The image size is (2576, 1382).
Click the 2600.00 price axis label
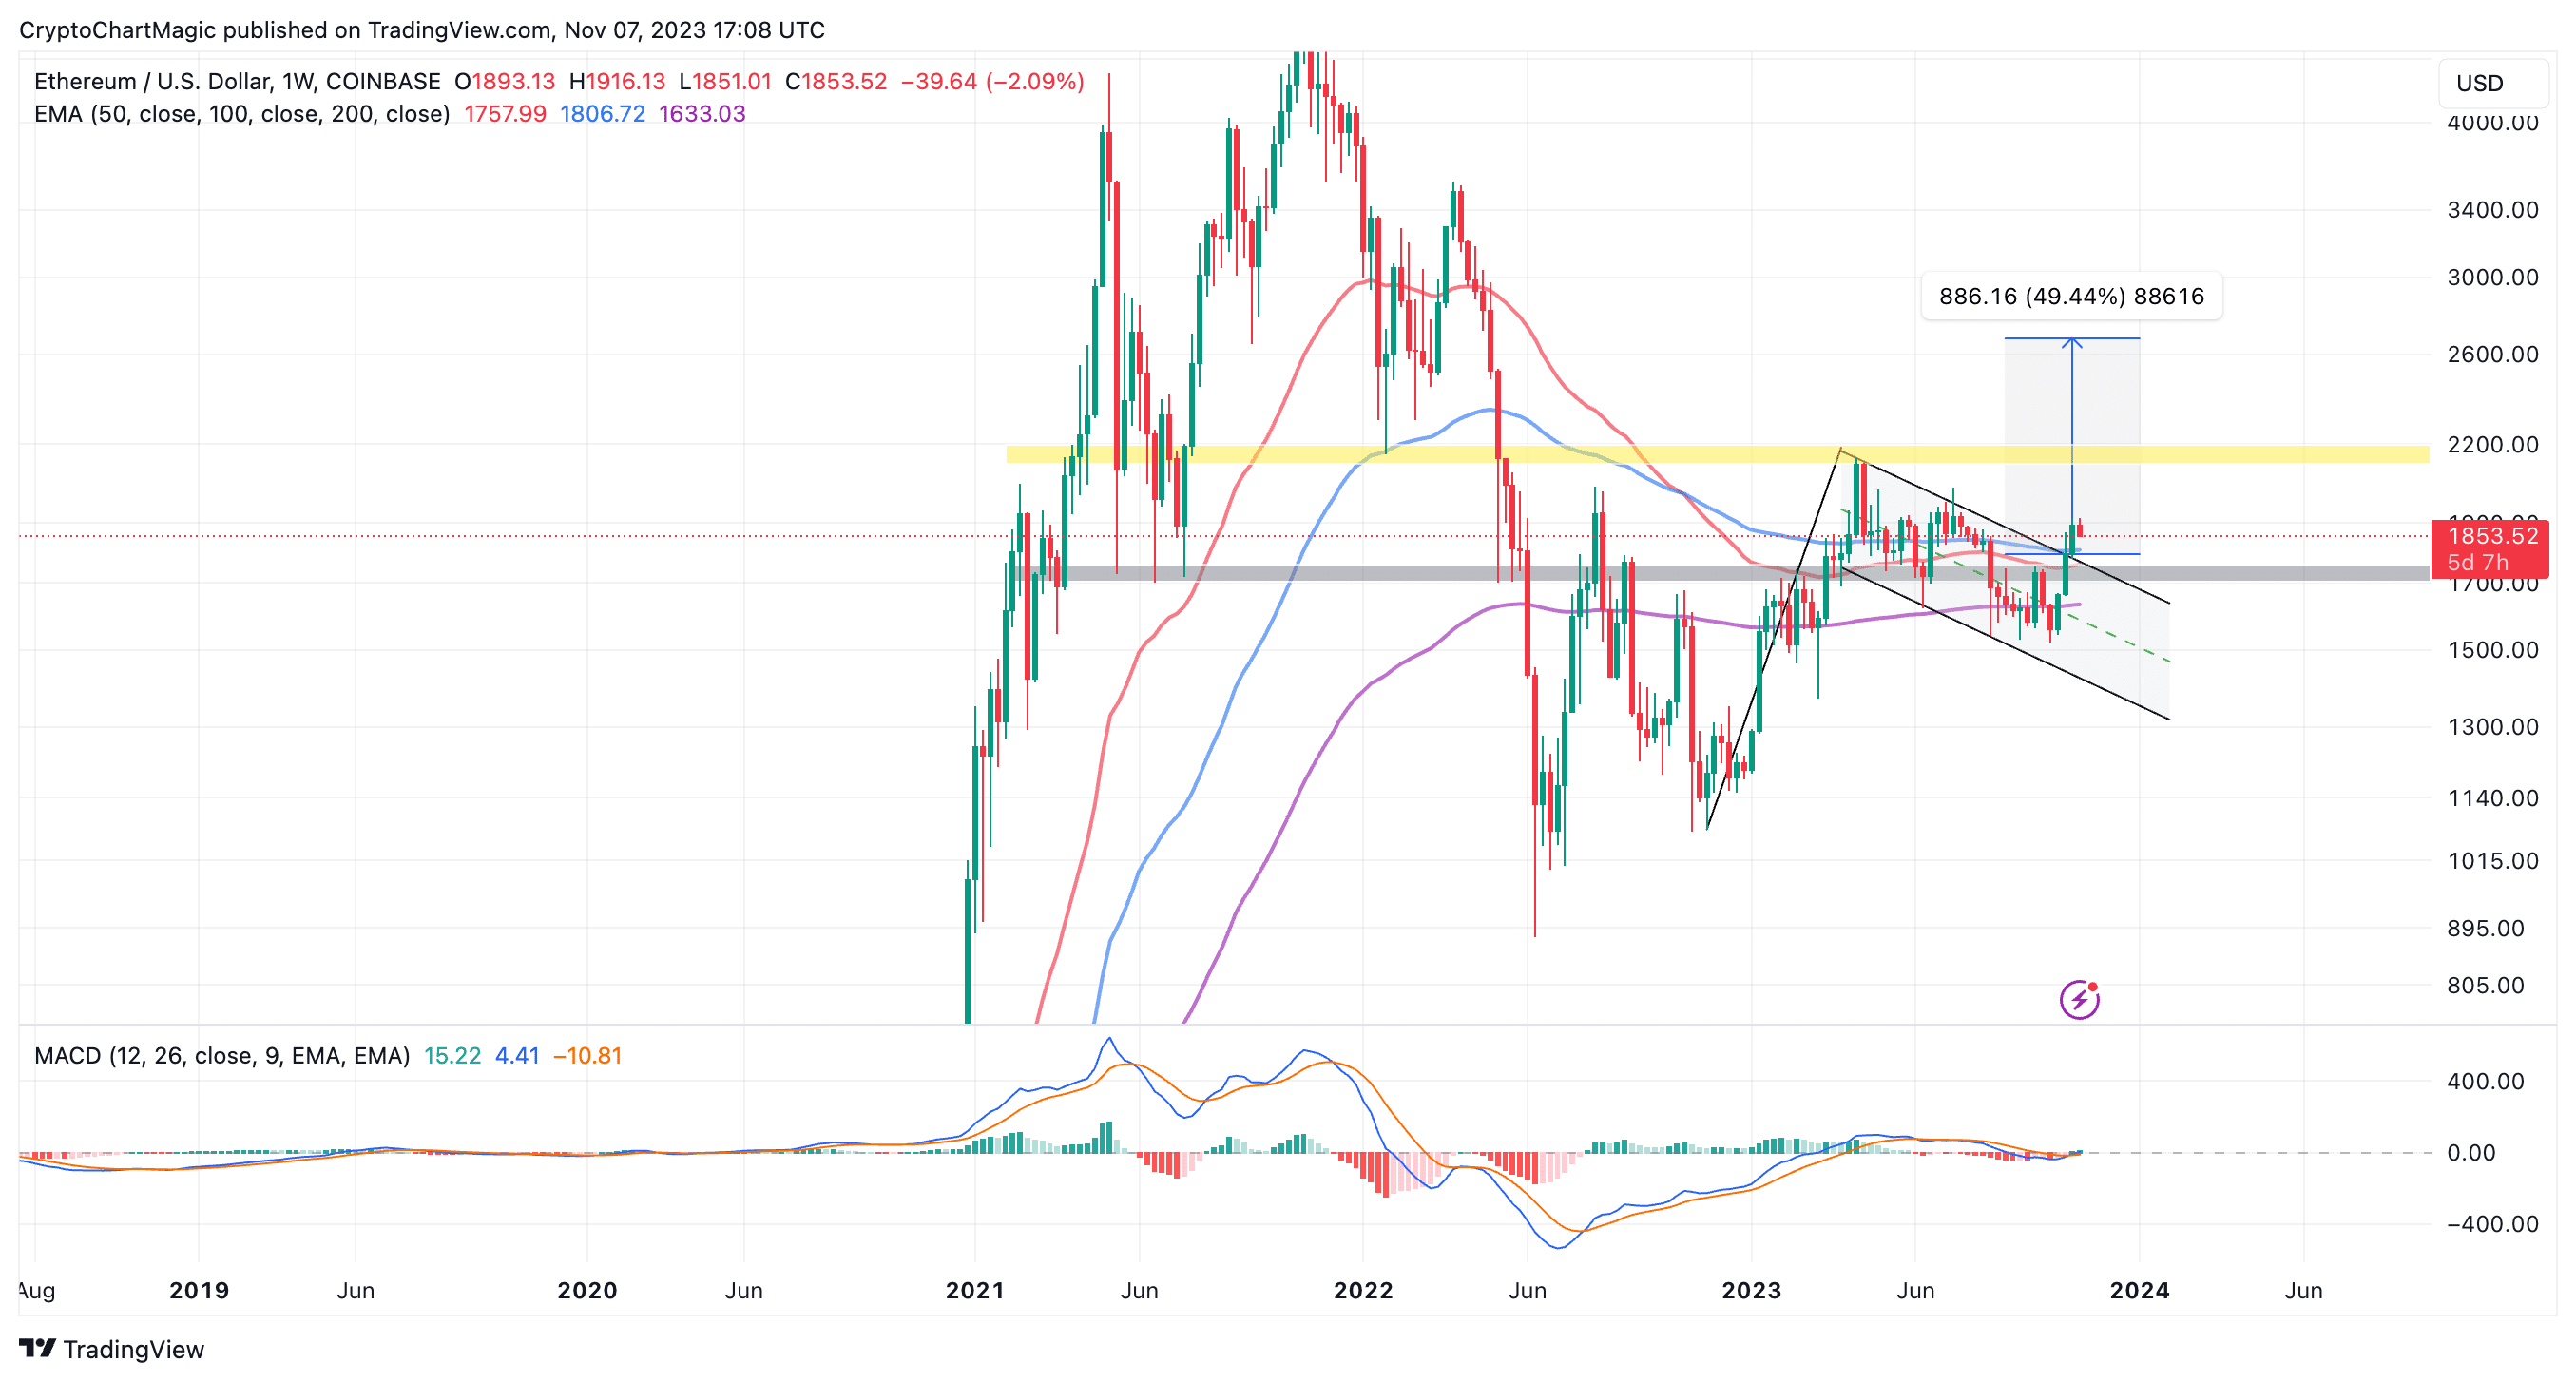click(2493, 354)
